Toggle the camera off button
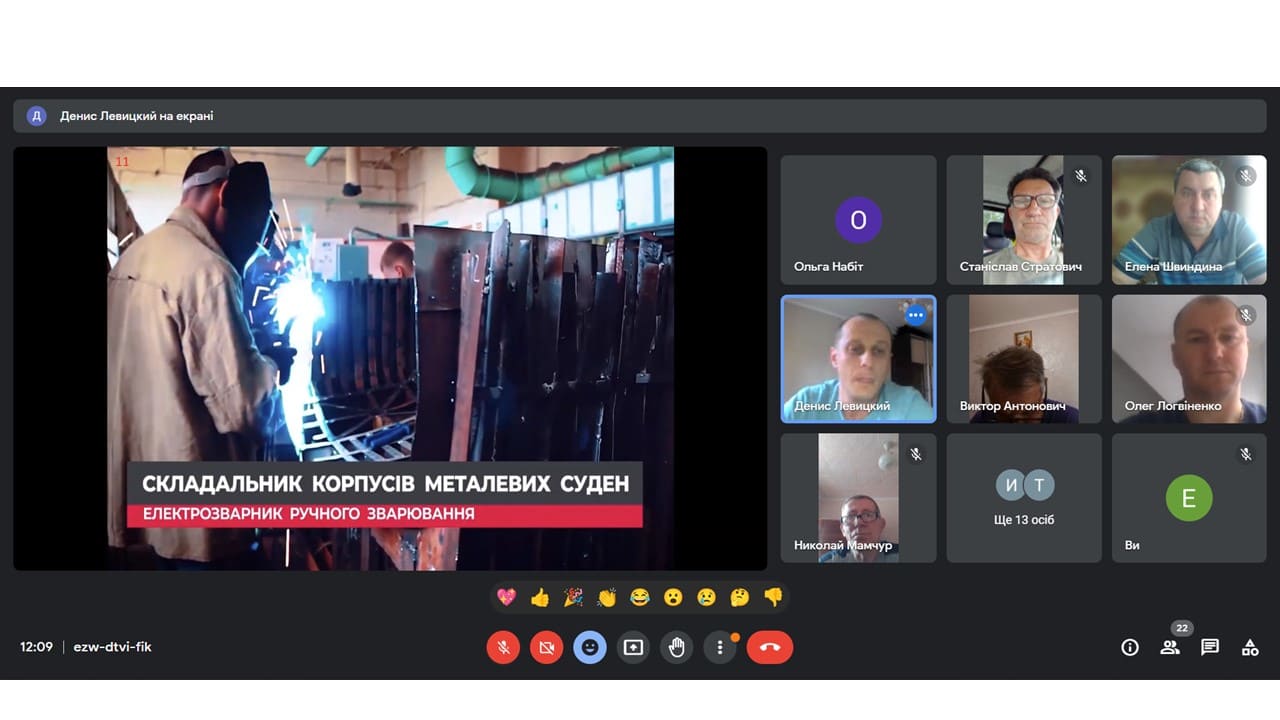Image resolution: width=1280 pixels, height=720 pixels. point(547,647)
